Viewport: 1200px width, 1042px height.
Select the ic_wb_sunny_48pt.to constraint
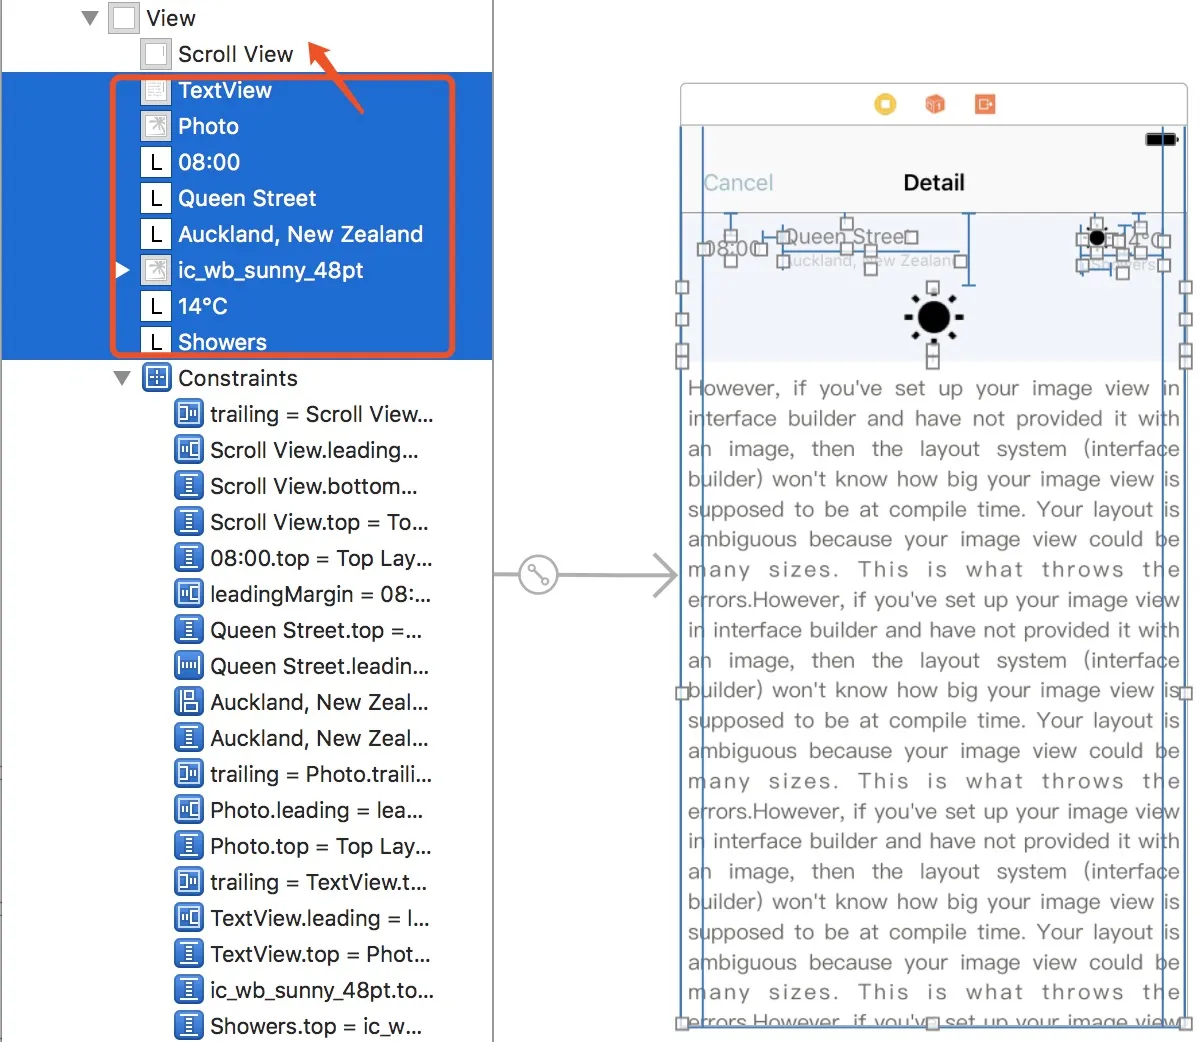[246, 990]
